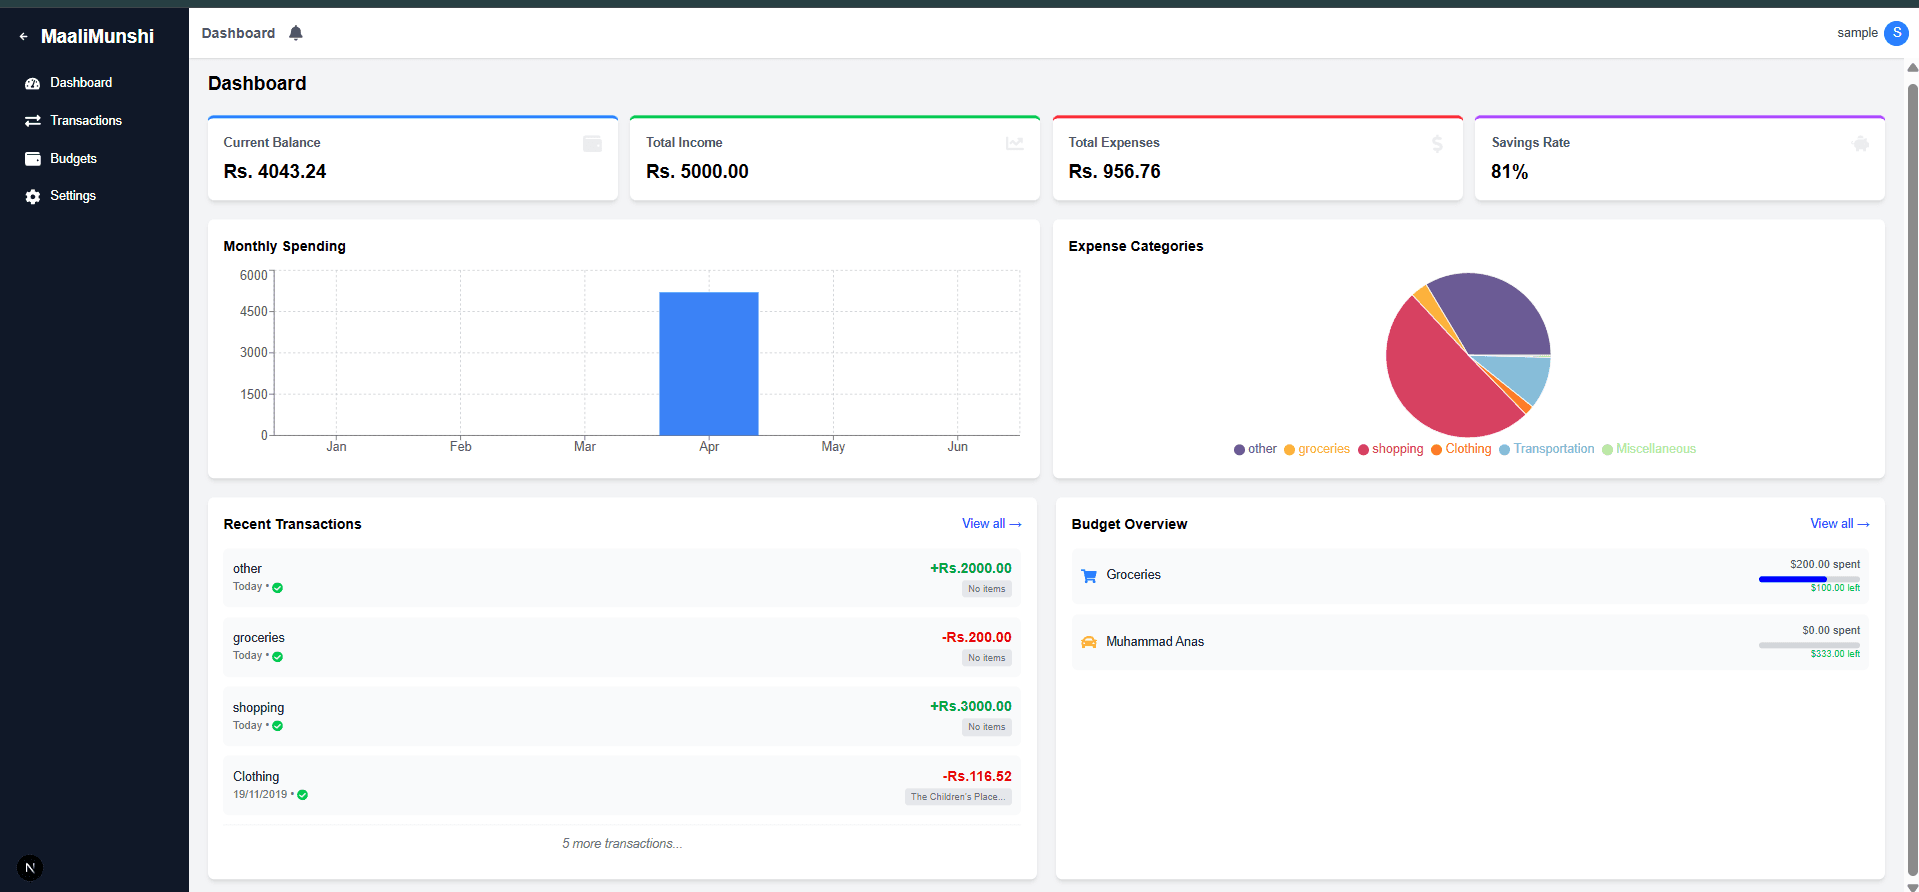The height and width of the screenshot is (892, 1919).
Task: Open Transactions page from sidebar
Action: tap(86, 121)
